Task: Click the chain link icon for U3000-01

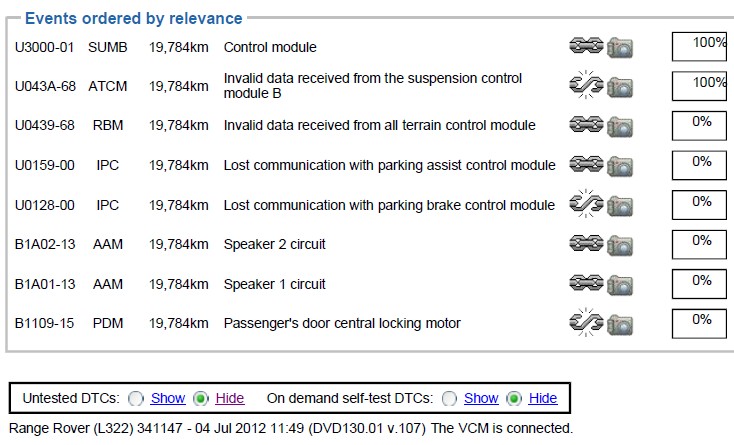Action: coord(586,46)
